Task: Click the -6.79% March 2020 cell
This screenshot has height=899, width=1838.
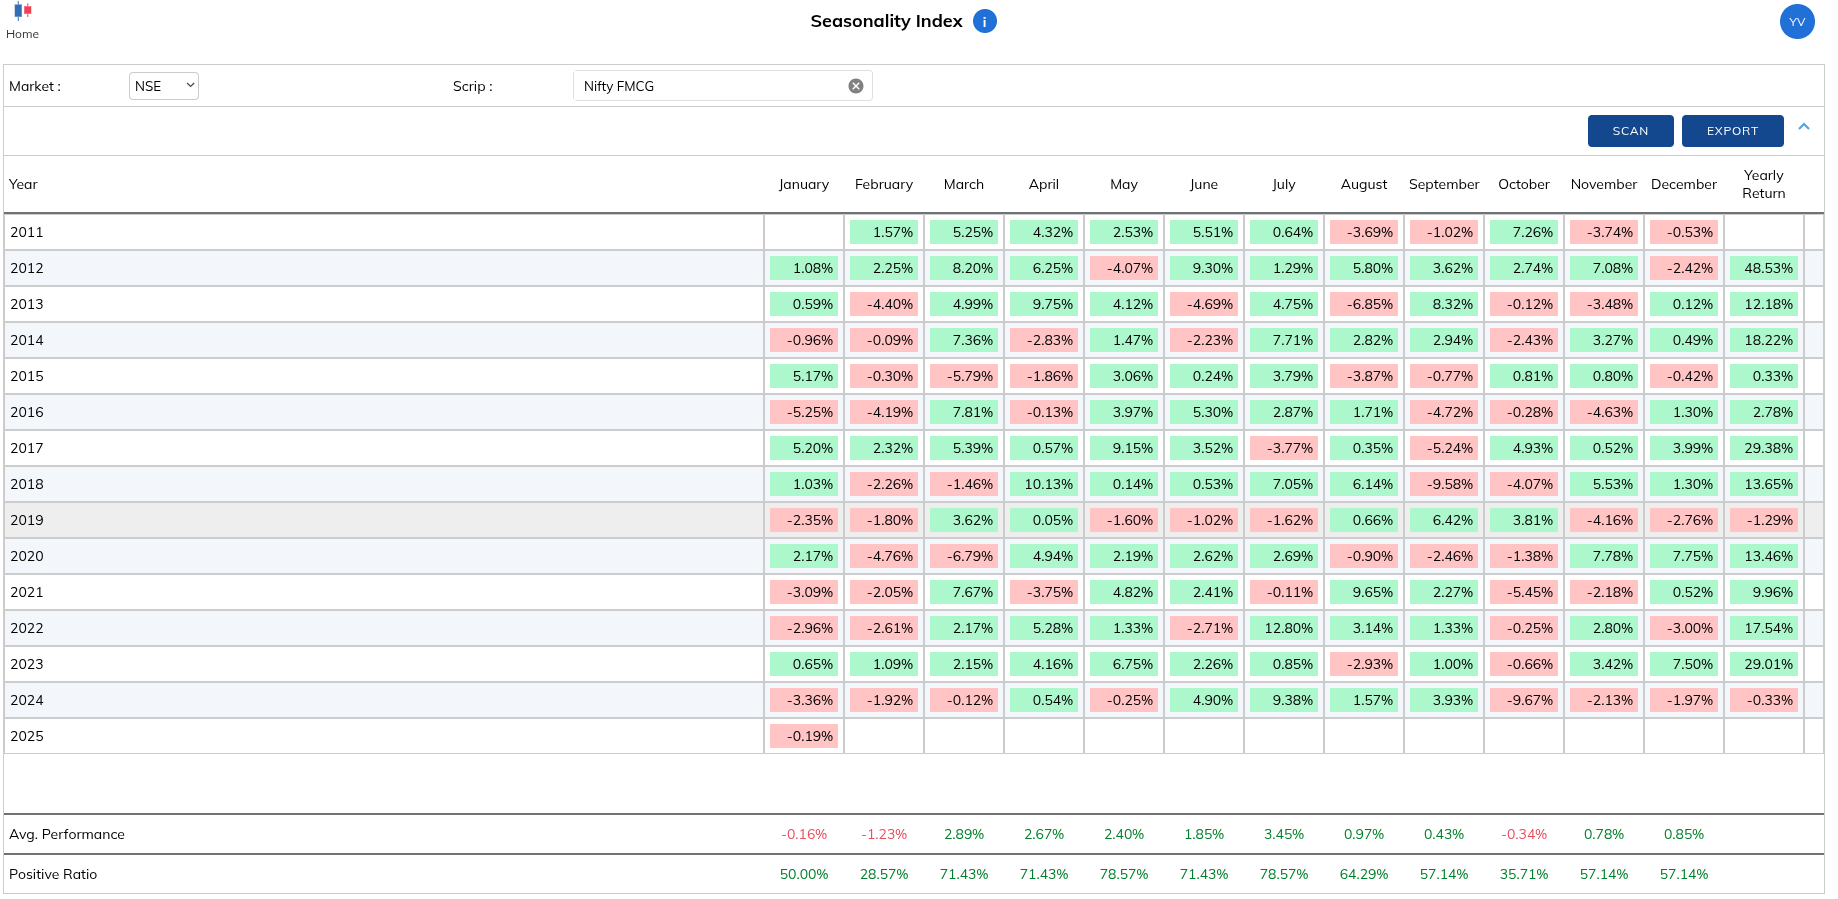Action: click(x=964, y=556)
